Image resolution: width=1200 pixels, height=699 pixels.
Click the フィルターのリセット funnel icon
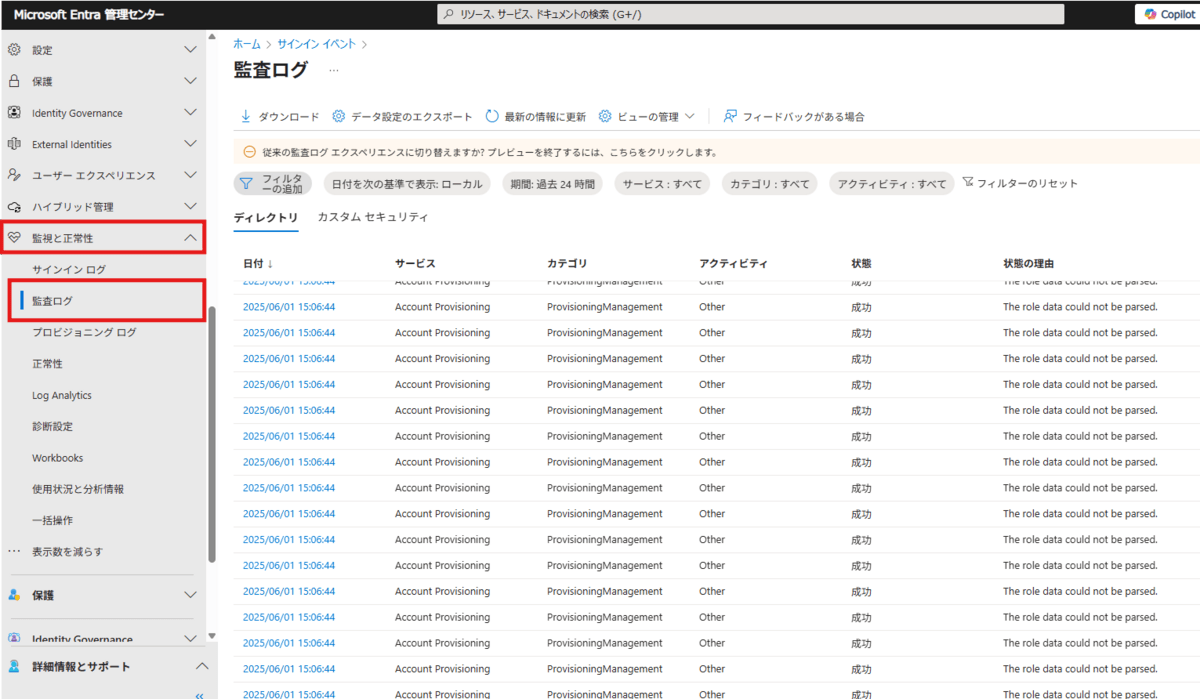point(967,183)
